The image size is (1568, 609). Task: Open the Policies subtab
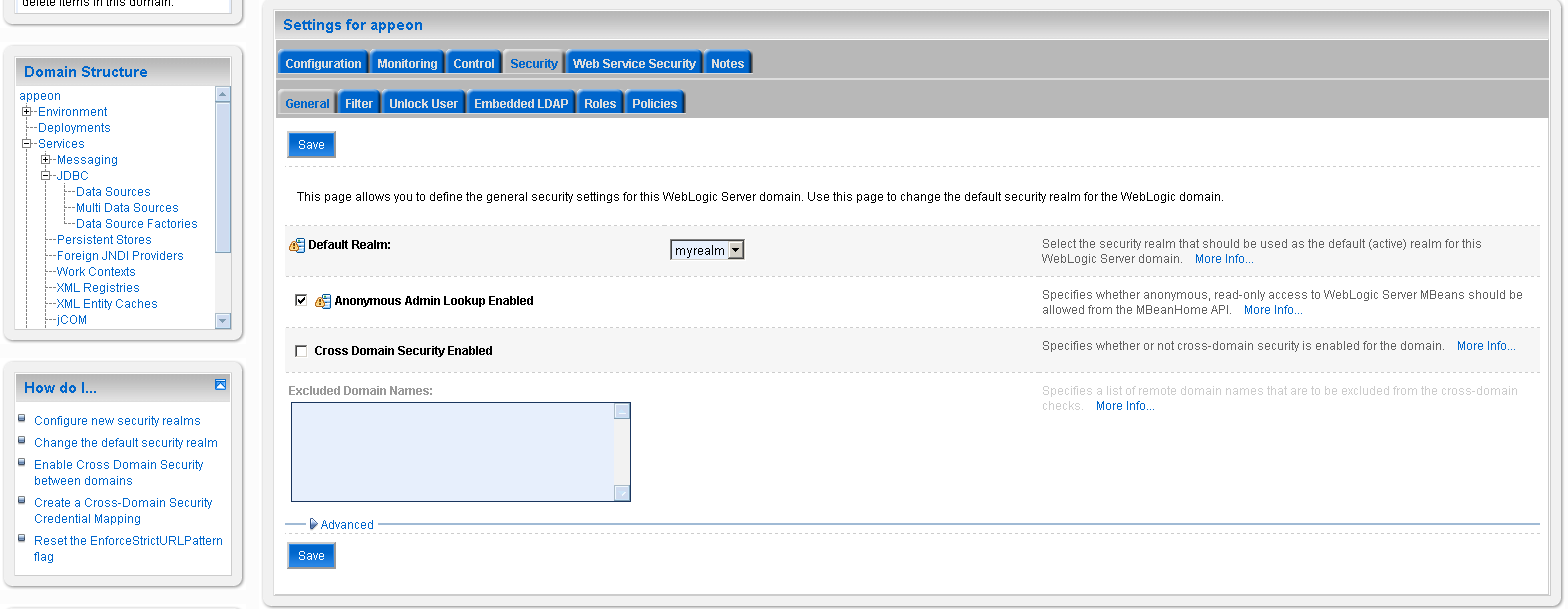click(655, 103)
